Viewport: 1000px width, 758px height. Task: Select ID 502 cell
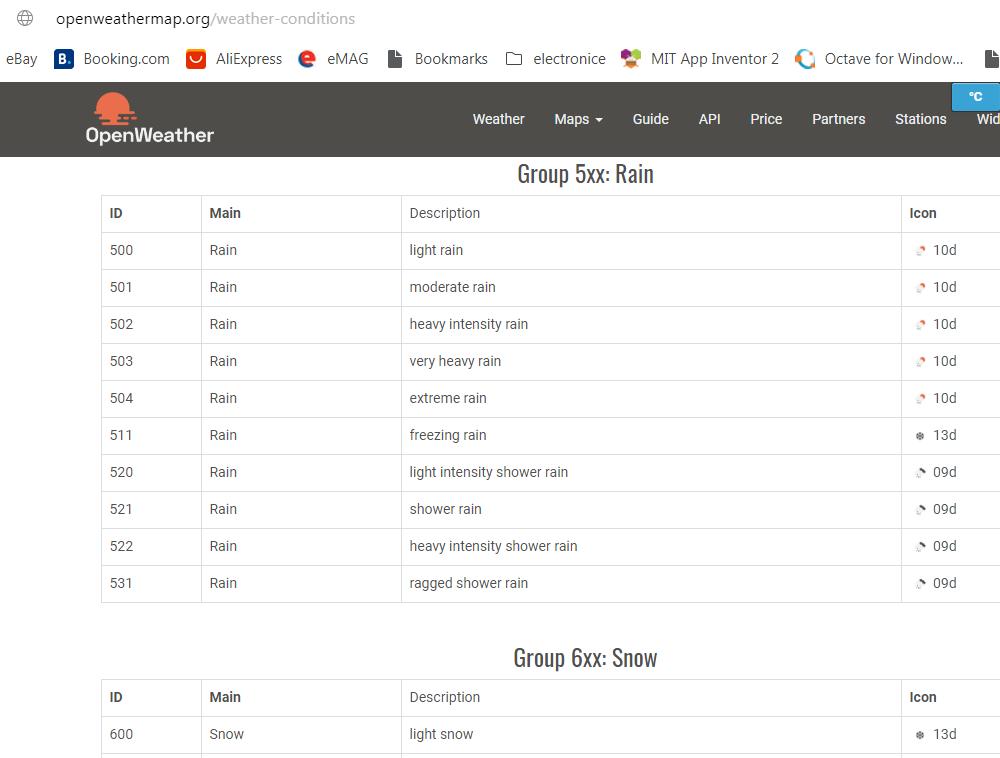(151, 324)
